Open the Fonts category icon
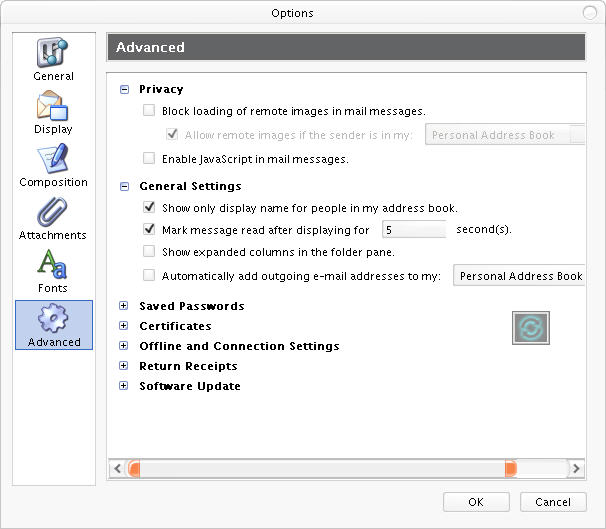This screenshot has width=606, height=529. click(x=53, y=265)
